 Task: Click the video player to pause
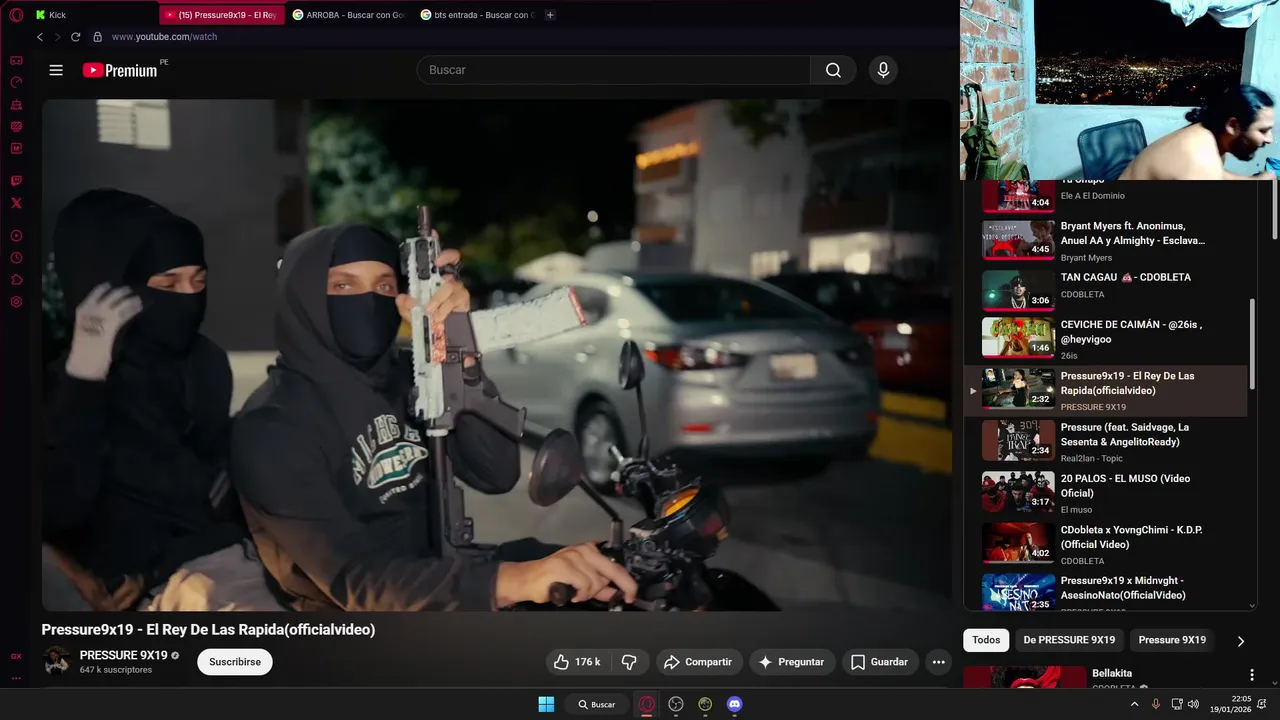click(x=496, y=355)
